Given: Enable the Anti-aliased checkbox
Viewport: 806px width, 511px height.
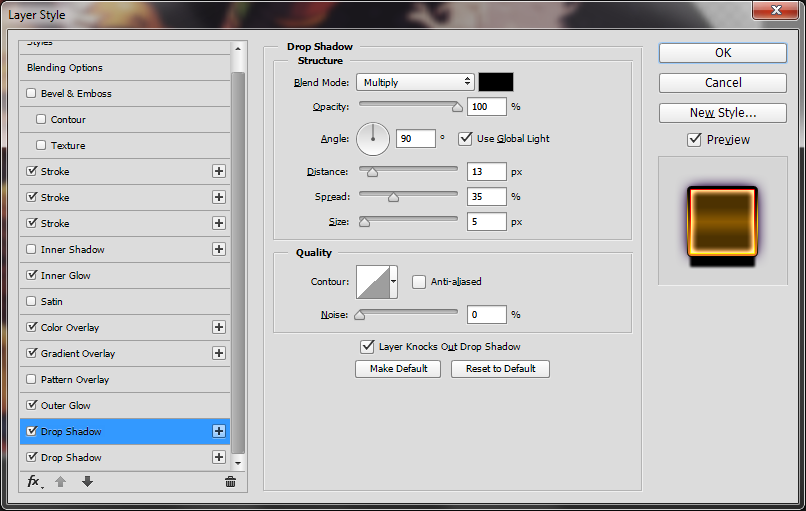Looking at the screenshot, I should point(419,282).
